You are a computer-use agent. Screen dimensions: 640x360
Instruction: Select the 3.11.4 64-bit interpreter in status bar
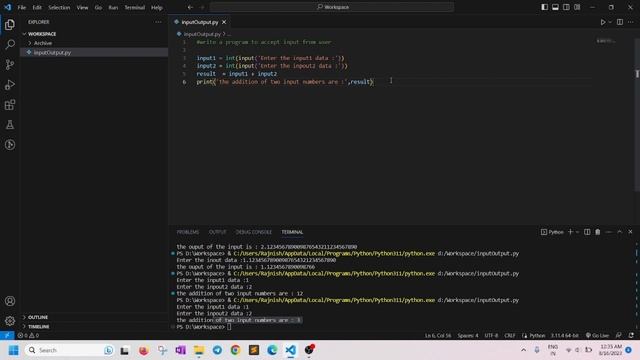(564, 336)
